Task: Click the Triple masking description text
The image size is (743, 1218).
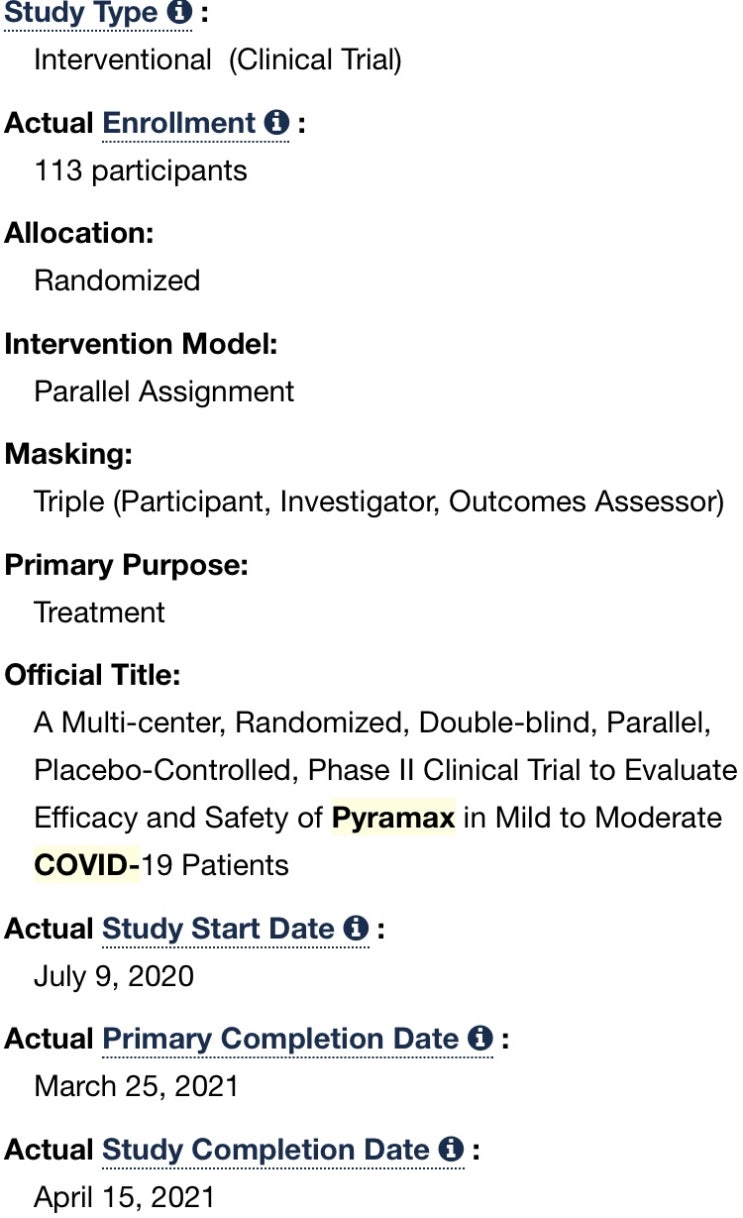Action: click(379, 501)
